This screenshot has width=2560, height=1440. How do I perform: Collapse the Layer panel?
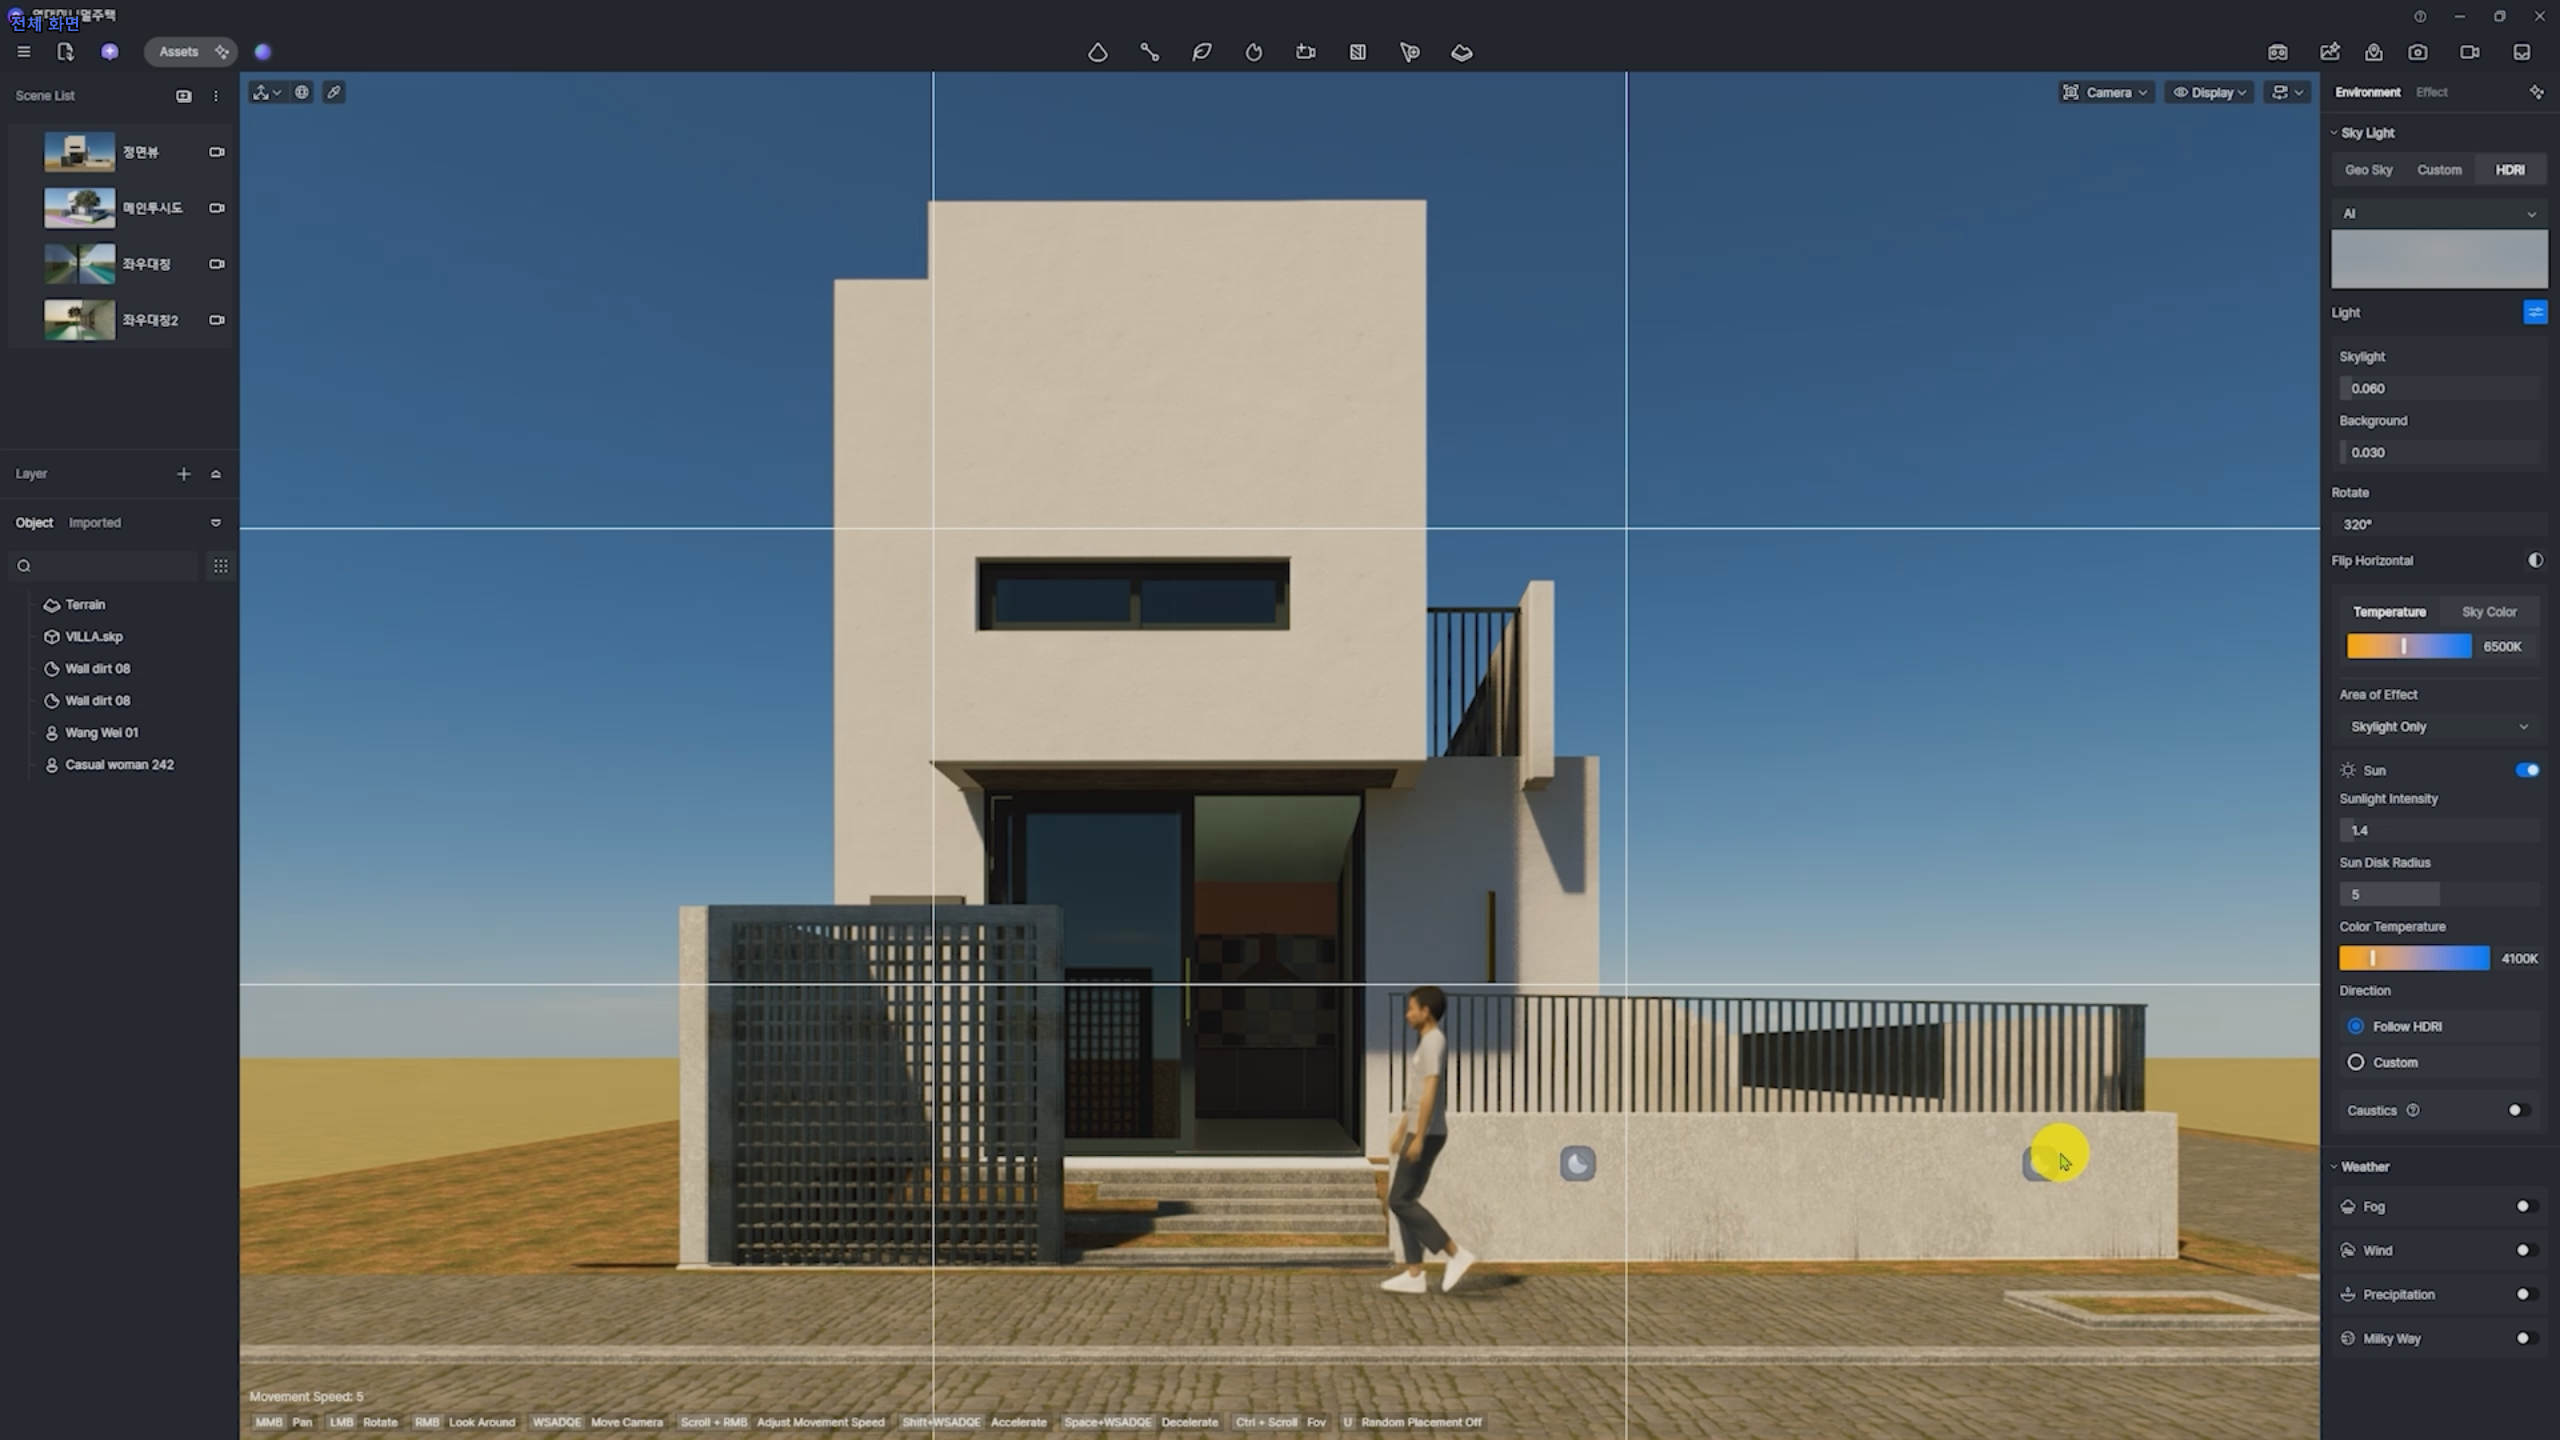pos(216,474)
